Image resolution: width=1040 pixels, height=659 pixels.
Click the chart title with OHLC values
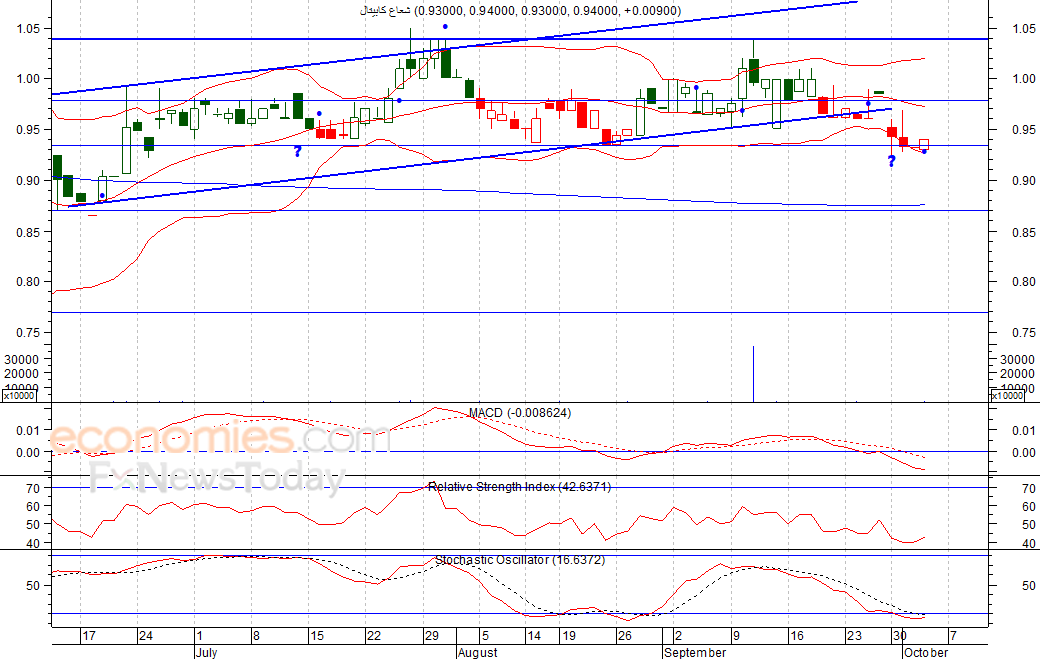coord(520,10)
